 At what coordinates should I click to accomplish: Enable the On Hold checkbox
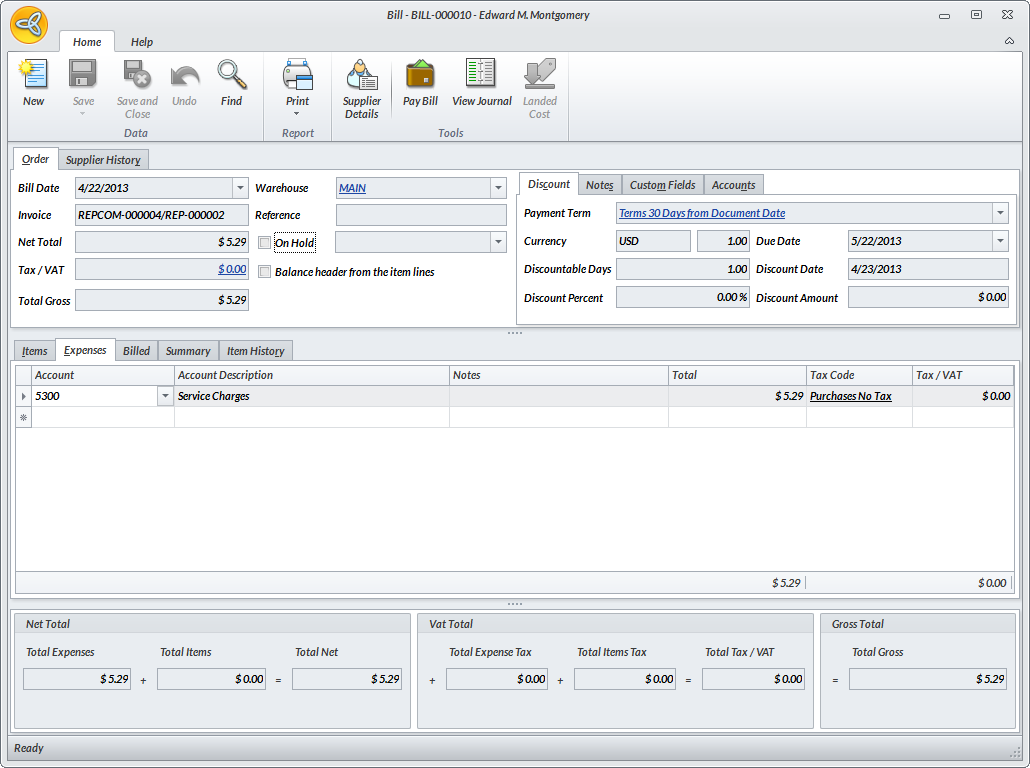(265, 242)
